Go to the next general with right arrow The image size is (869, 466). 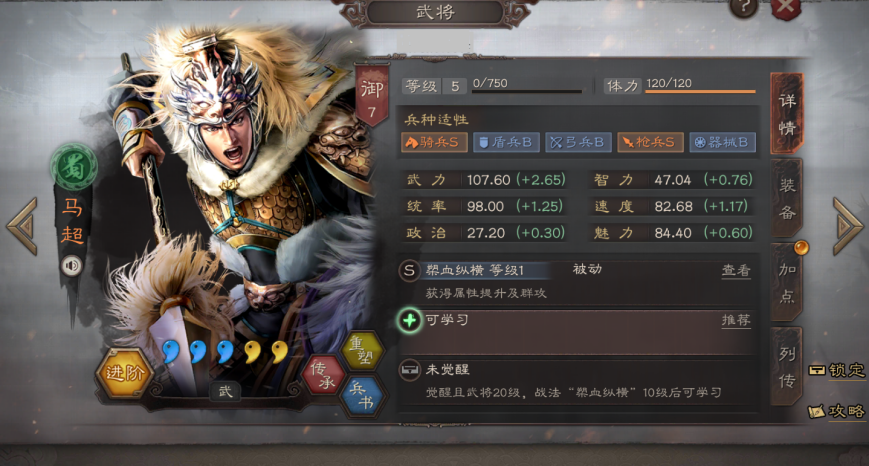coord(847,226)
